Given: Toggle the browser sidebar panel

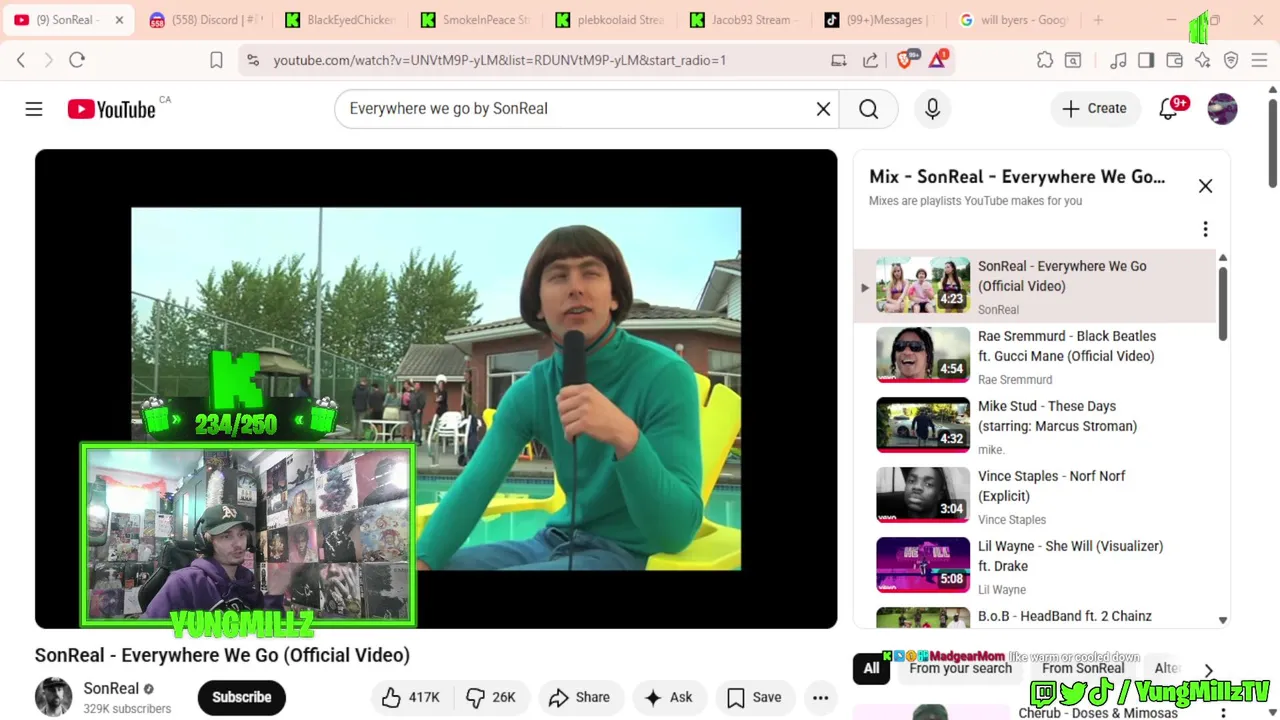Looking at the screenshot, I should click(1146, 60).
